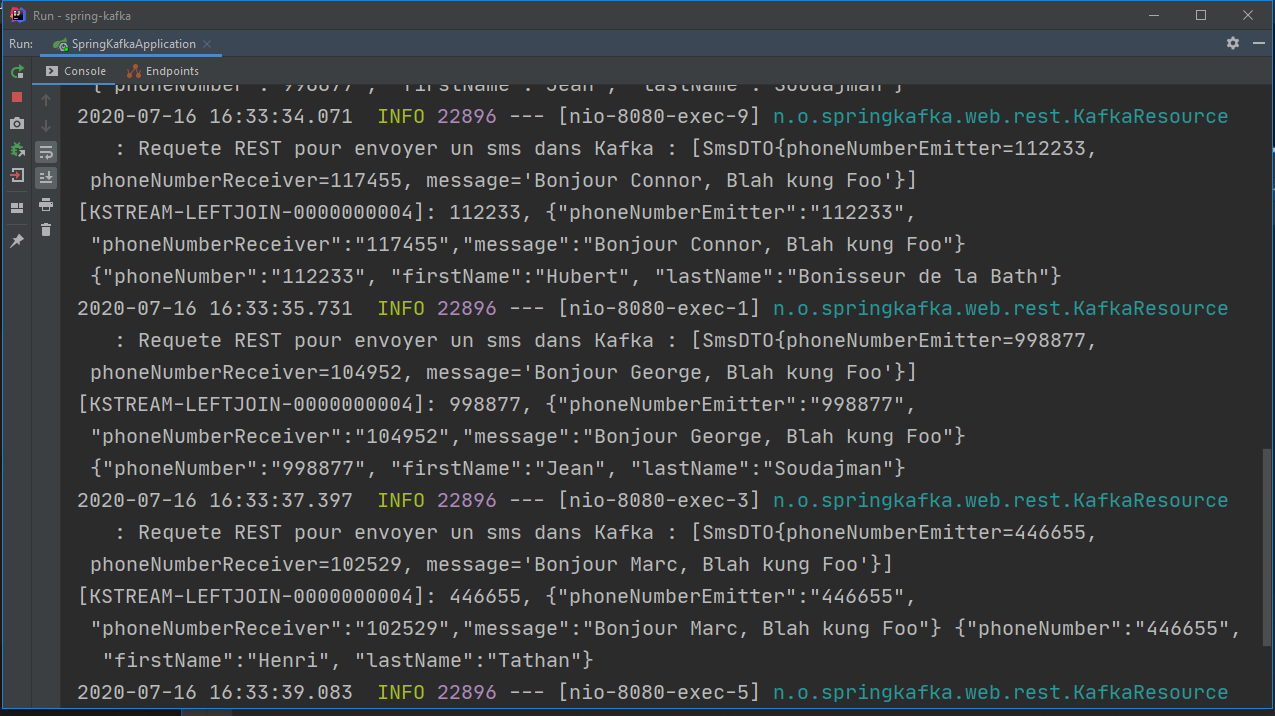The width and height of the screenshot is (1275, 716).
Task: Maximize the Run - spring-kafka window
Action: [x=1201, y=15]
